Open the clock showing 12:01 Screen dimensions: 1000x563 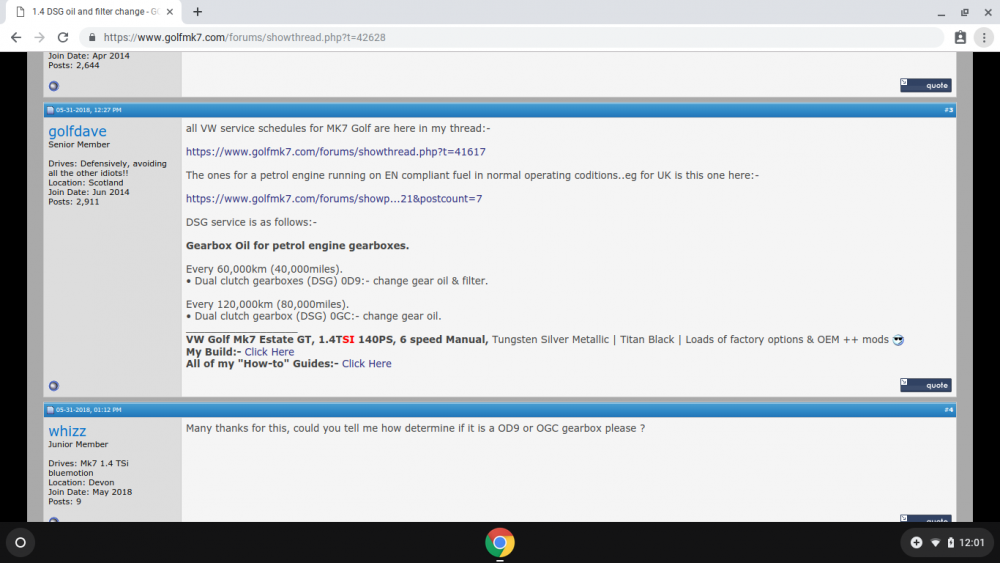point(971,543)
